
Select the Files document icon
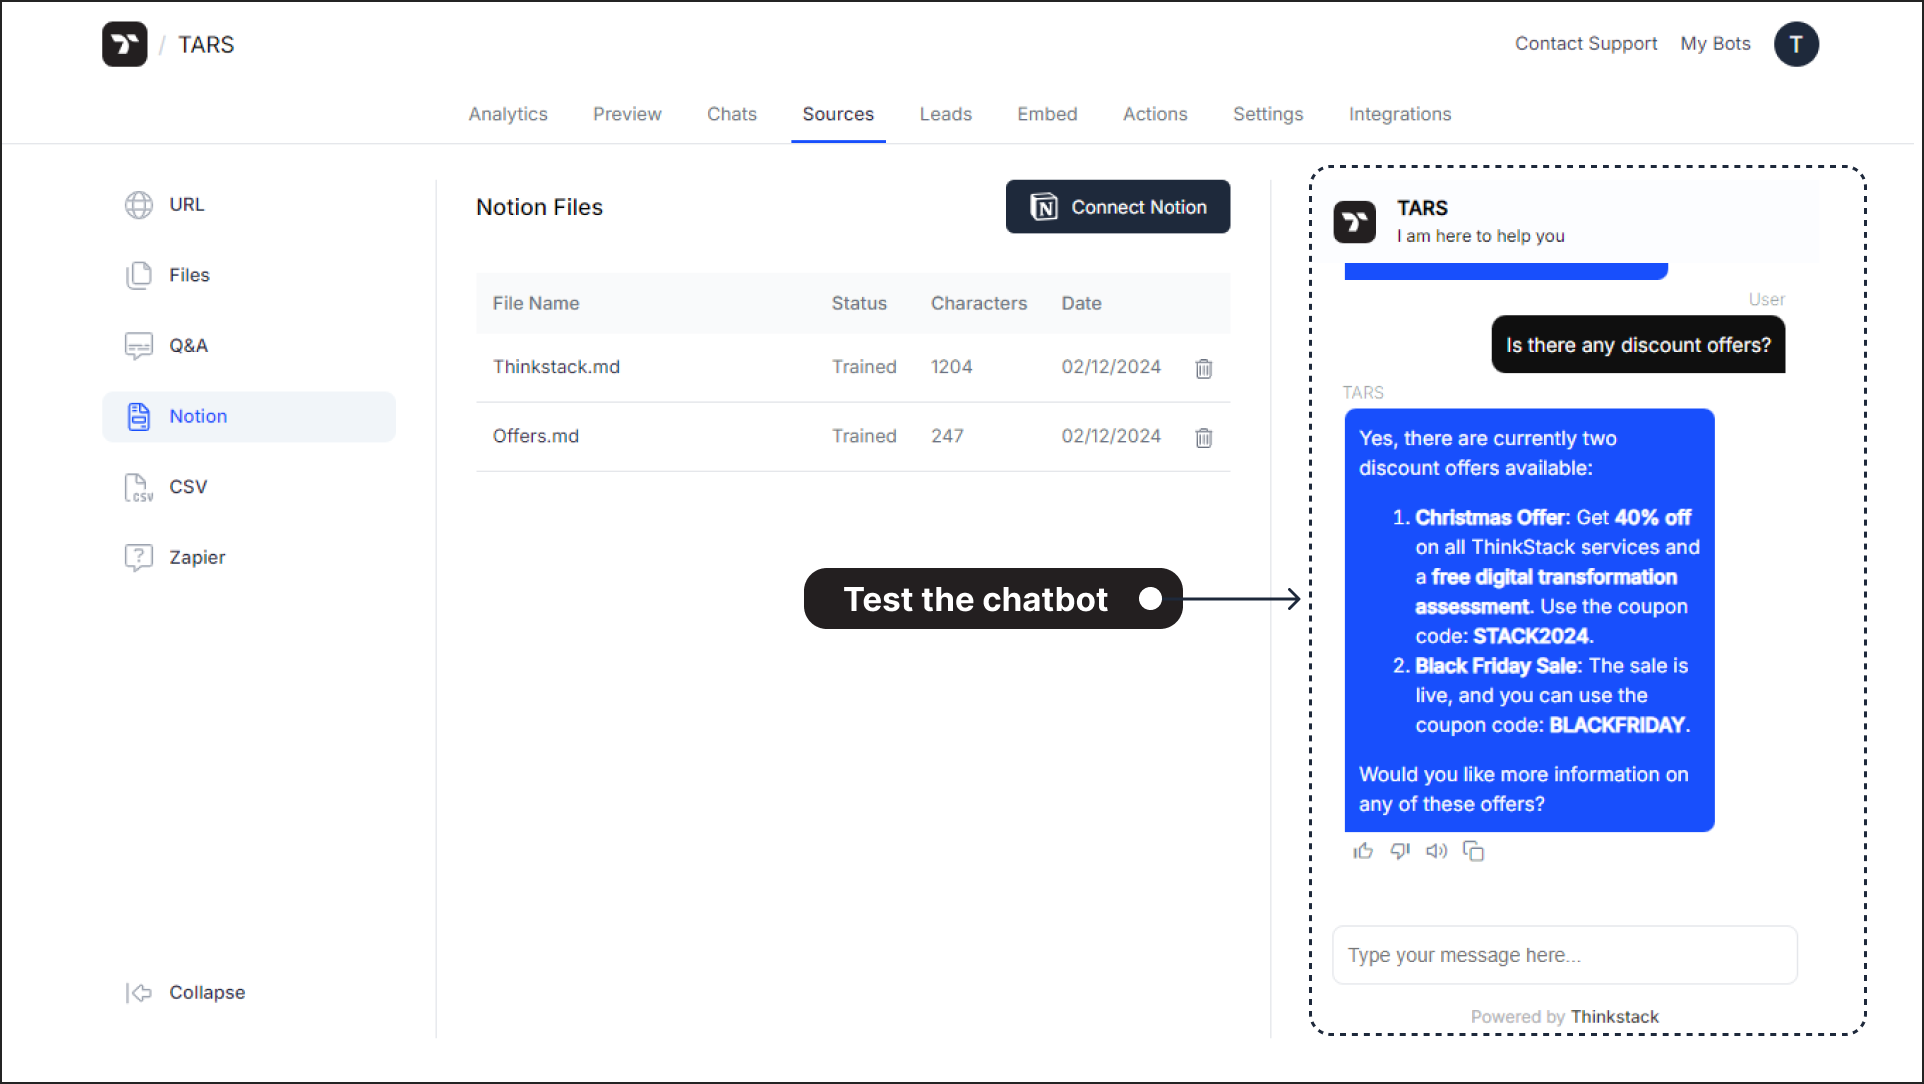139,275
